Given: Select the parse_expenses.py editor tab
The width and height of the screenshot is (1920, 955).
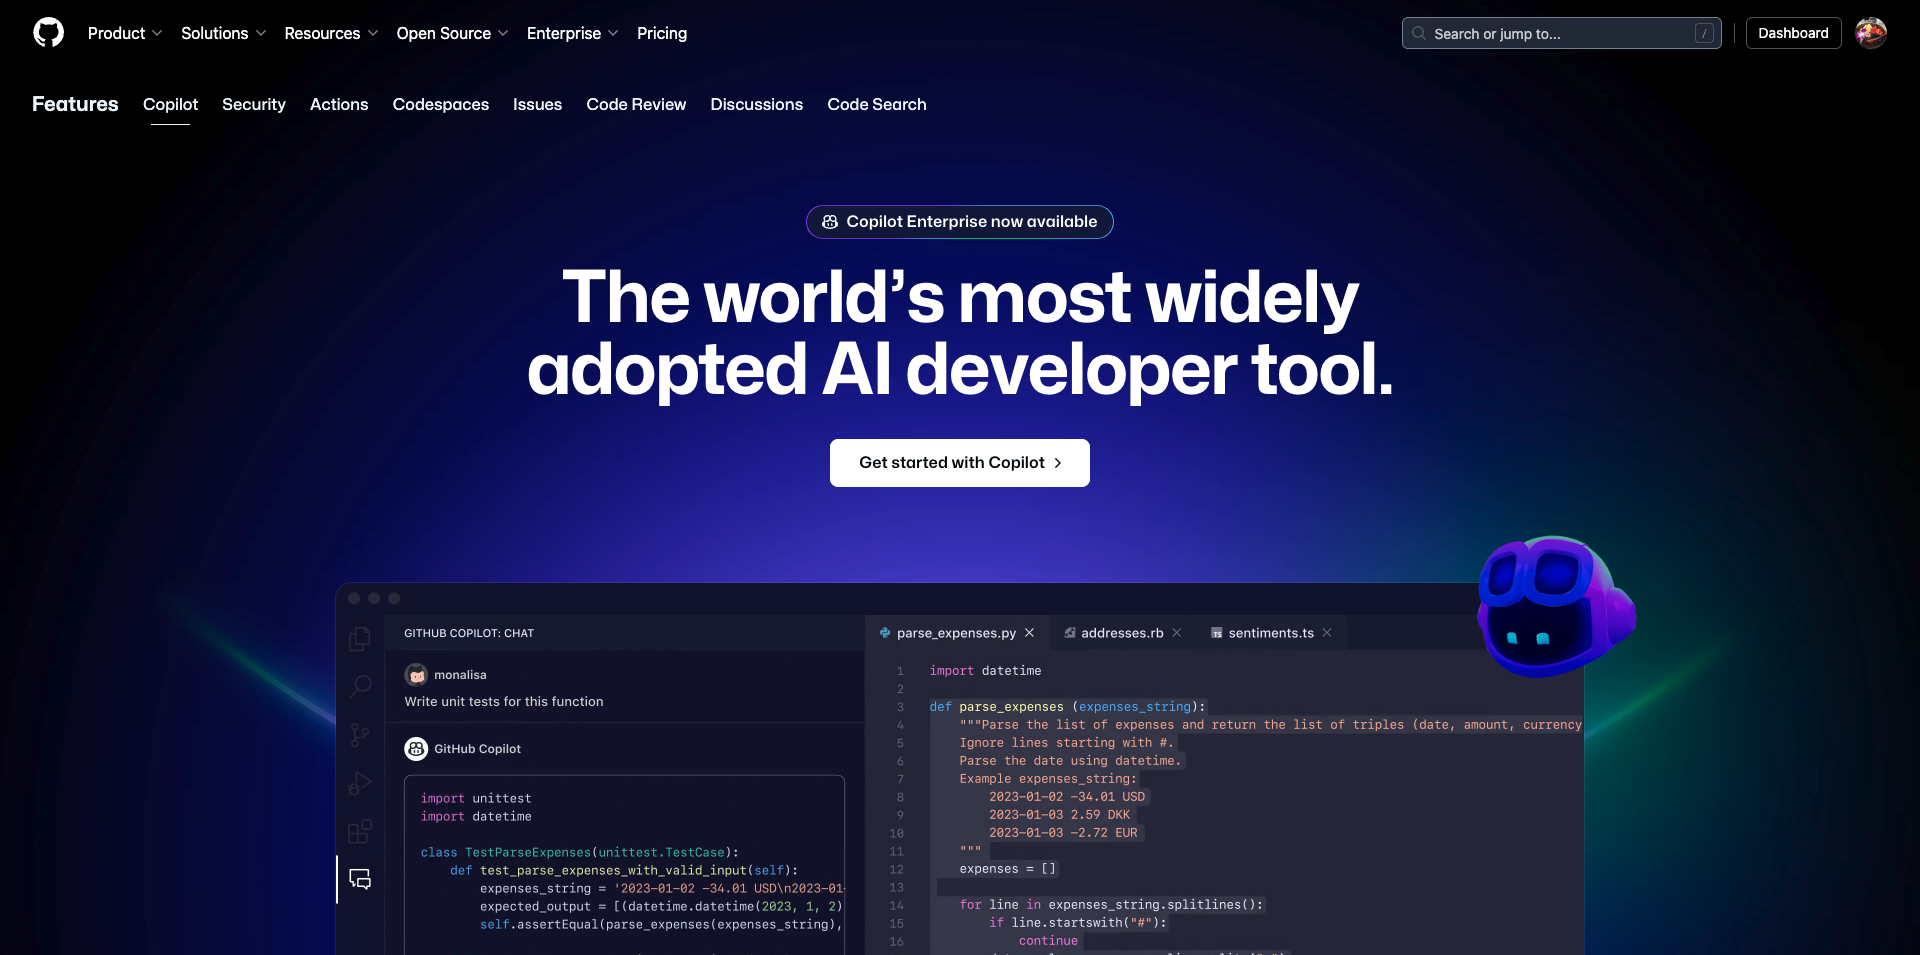Looking at the screenshot, I should (956, 633).
